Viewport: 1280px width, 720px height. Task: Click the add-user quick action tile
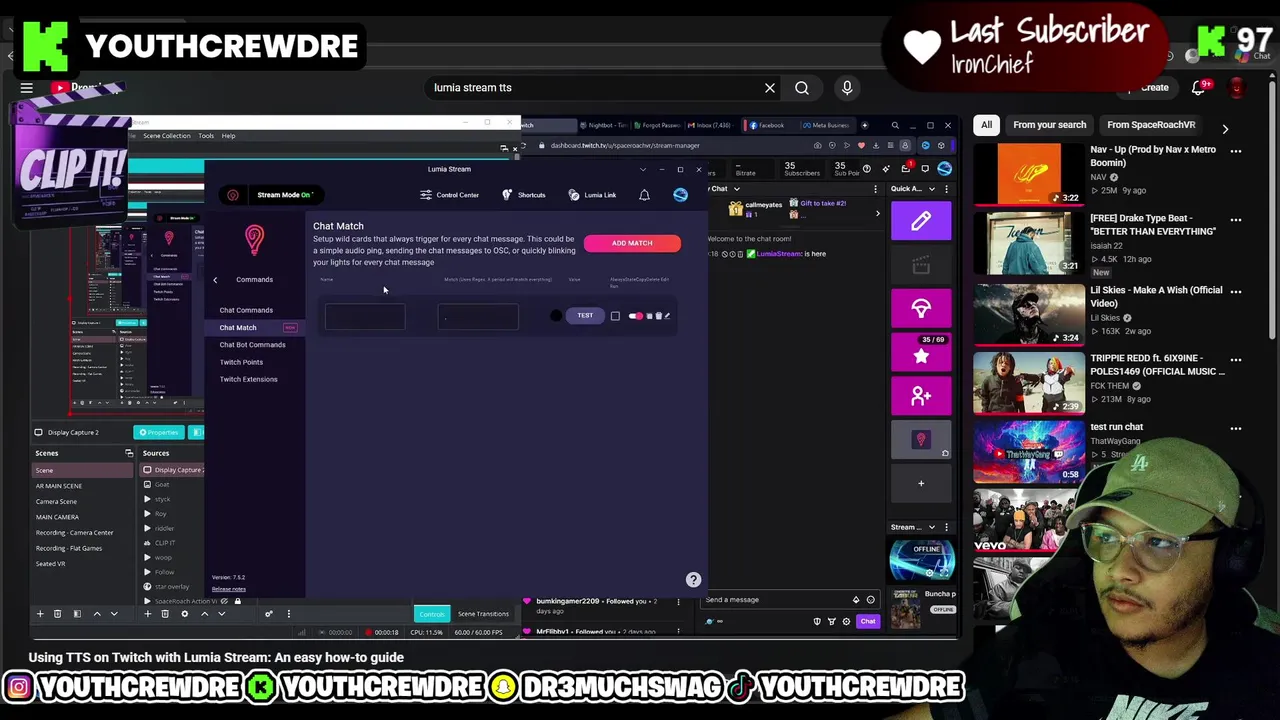pos(921,397)
